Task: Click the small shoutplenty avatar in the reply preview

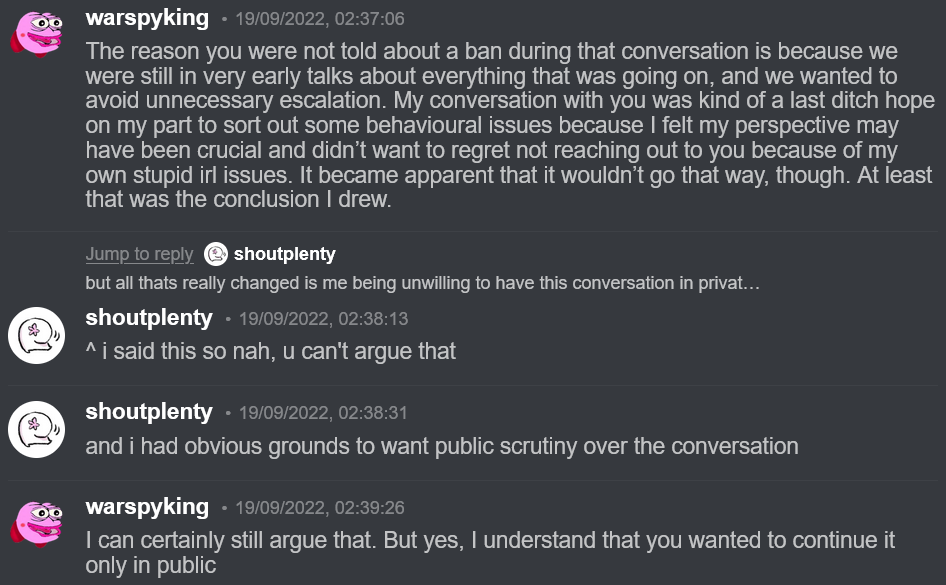Action: (215, 254)
